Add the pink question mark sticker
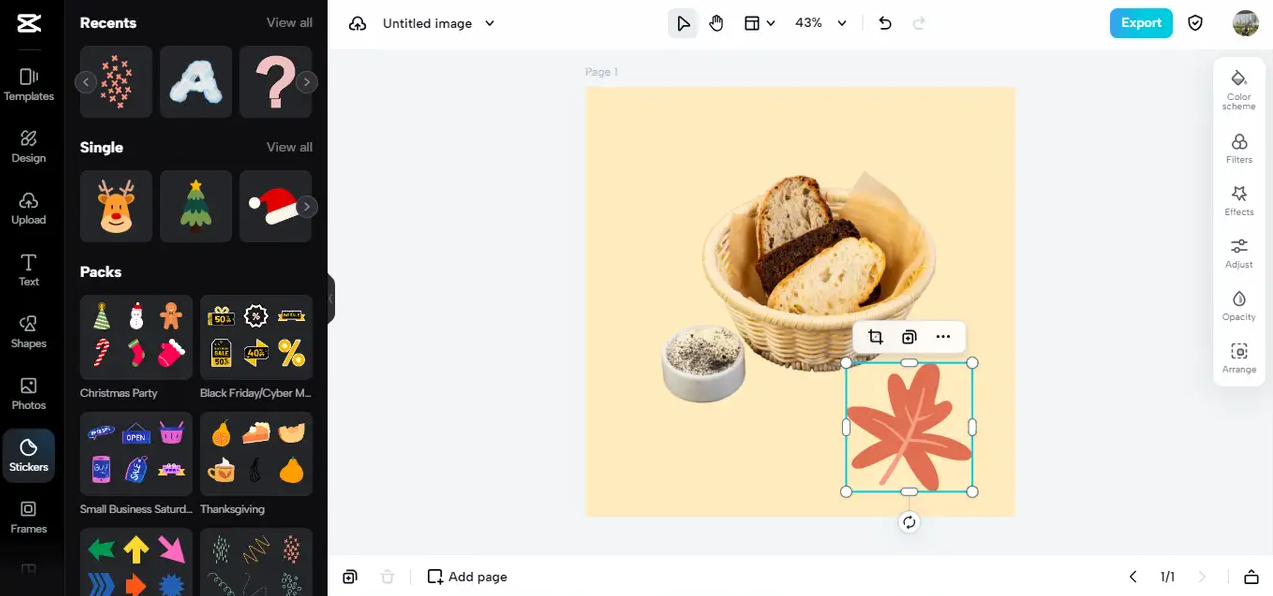 pos(275,82)
